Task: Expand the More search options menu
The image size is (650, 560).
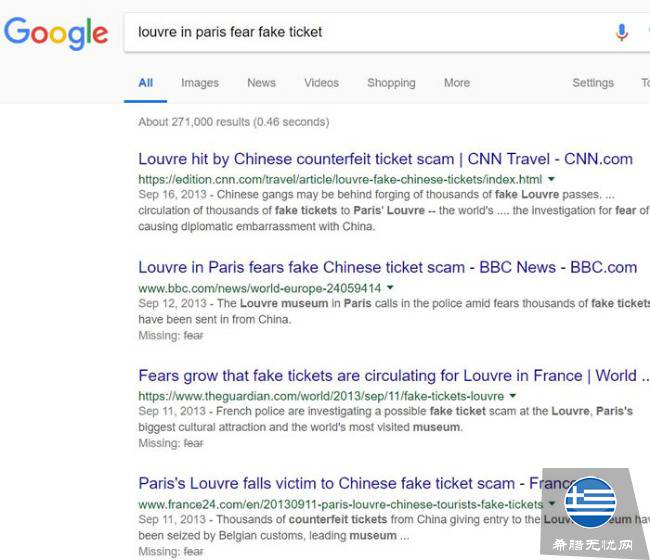Action: (457, 83)
